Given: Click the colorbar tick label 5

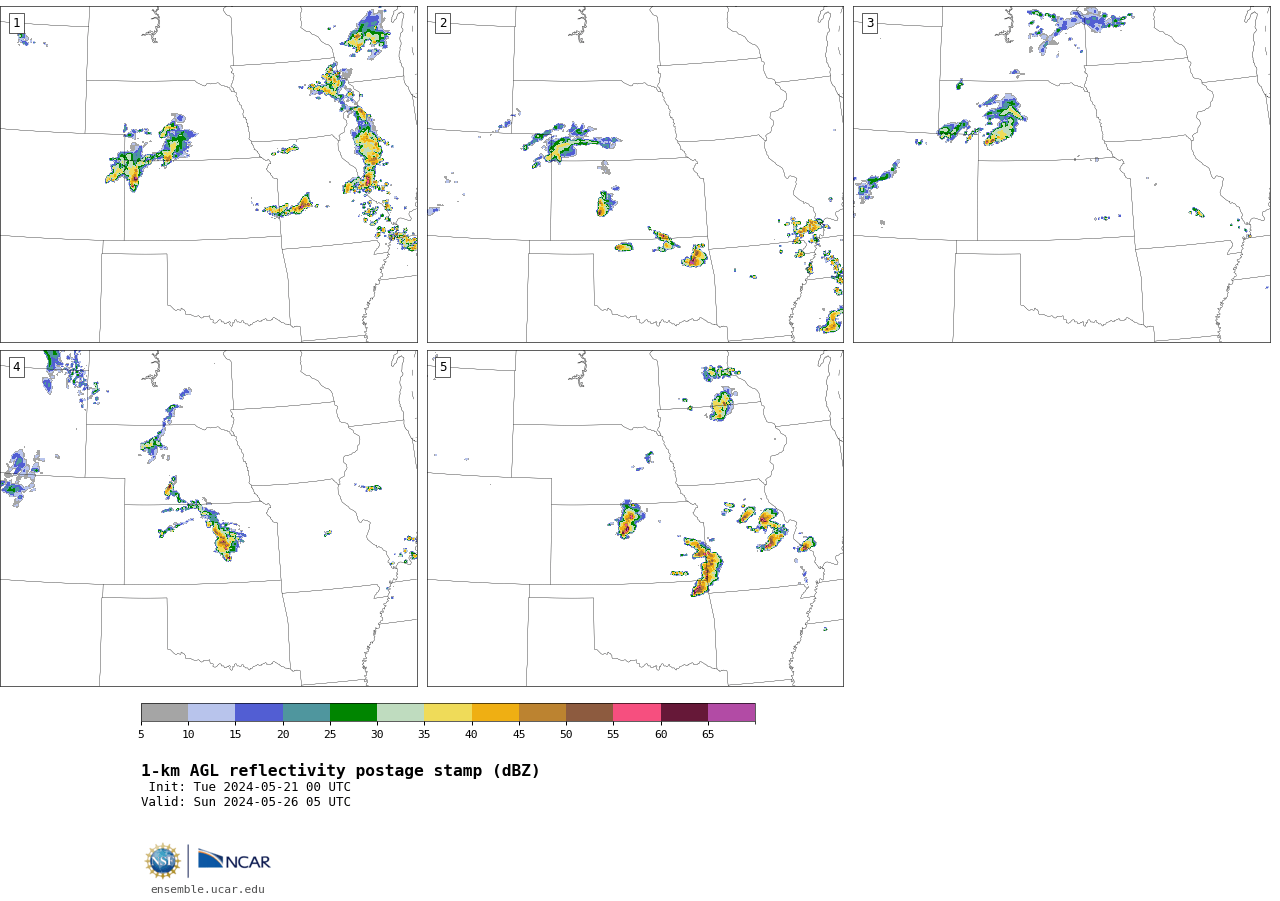Looking at the screenshot, I should pyautogui.click(x=141, y=735).
